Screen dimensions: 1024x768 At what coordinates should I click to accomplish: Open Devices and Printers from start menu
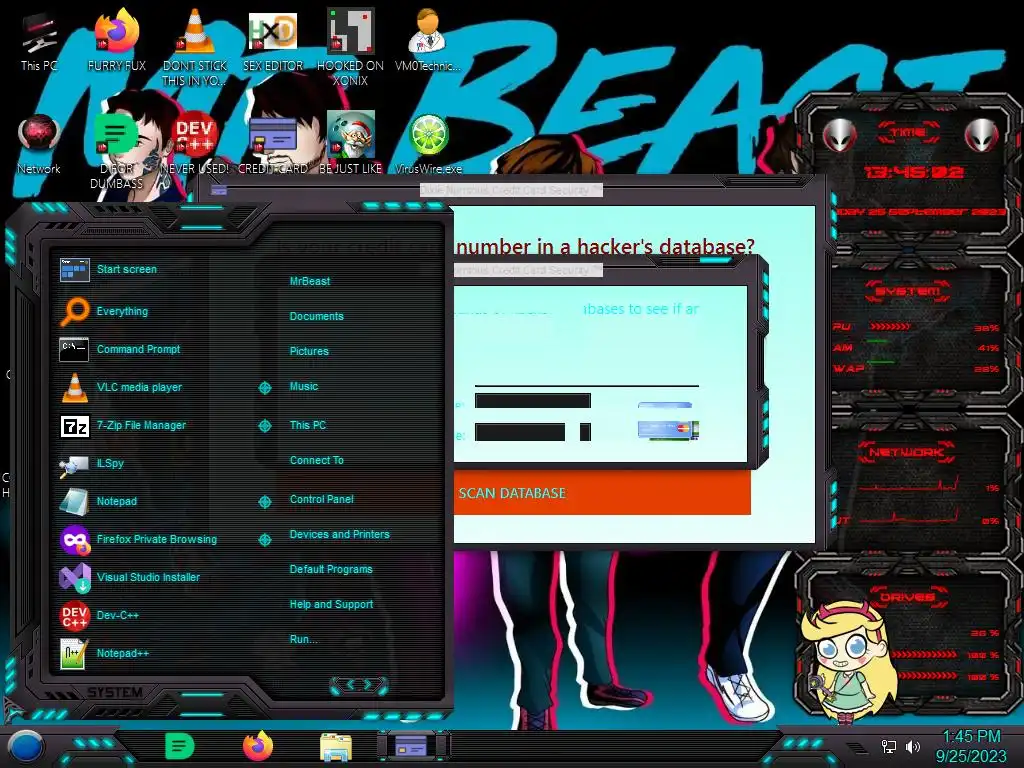click(340, 534)
